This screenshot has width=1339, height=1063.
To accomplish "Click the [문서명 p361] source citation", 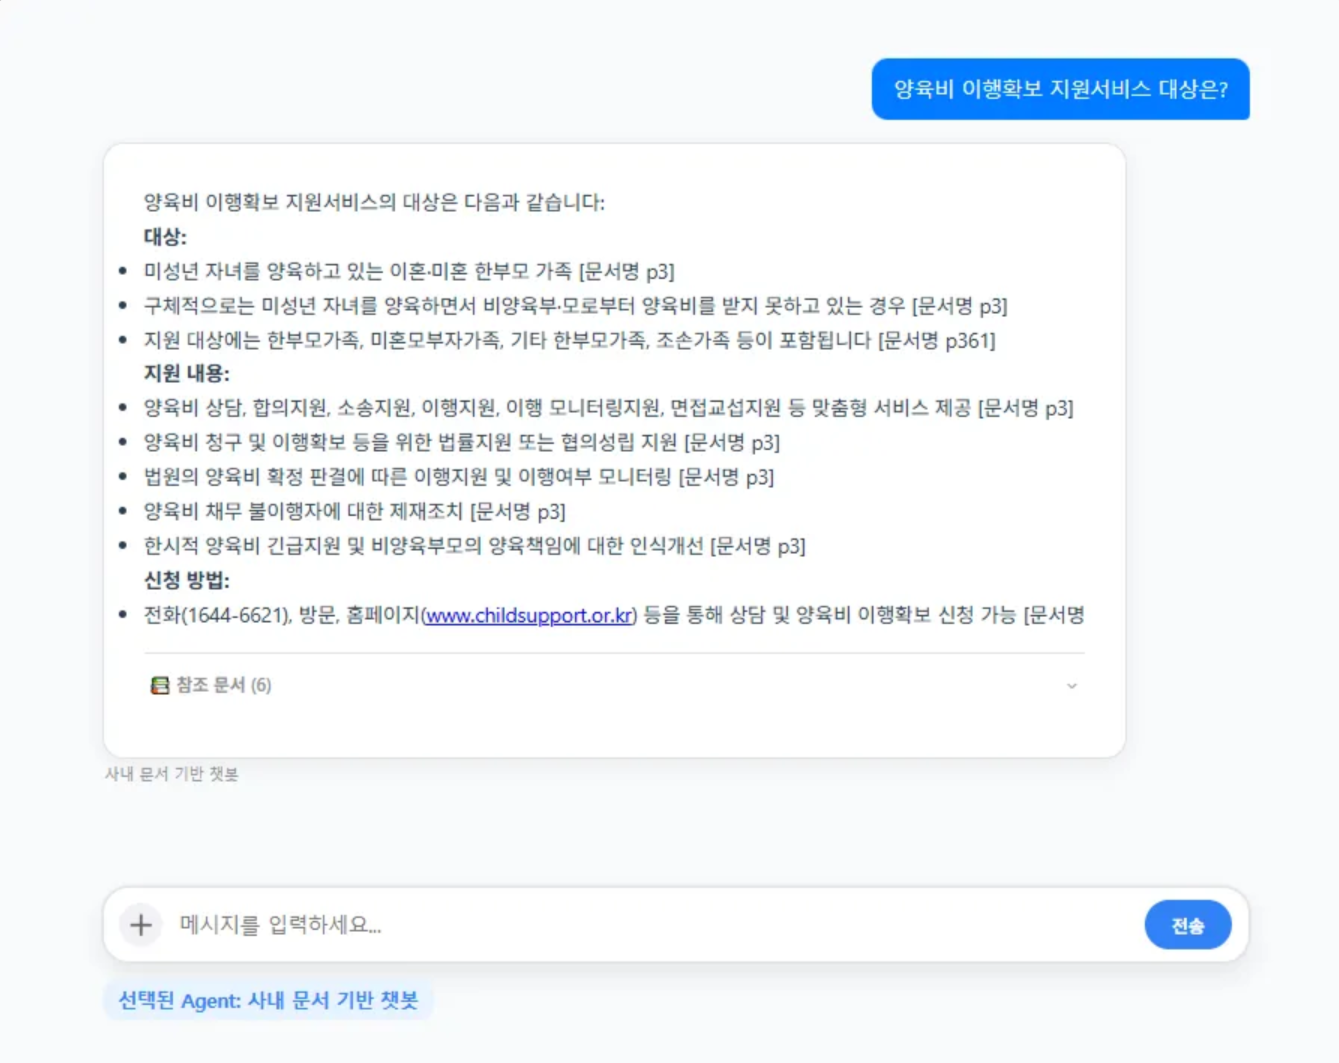I will 935,341.
